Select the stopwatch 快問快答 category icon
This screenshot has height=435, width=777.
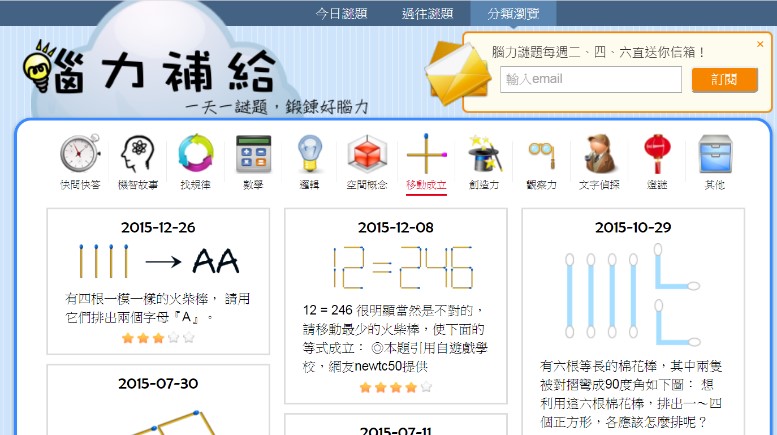coord(79,156)
